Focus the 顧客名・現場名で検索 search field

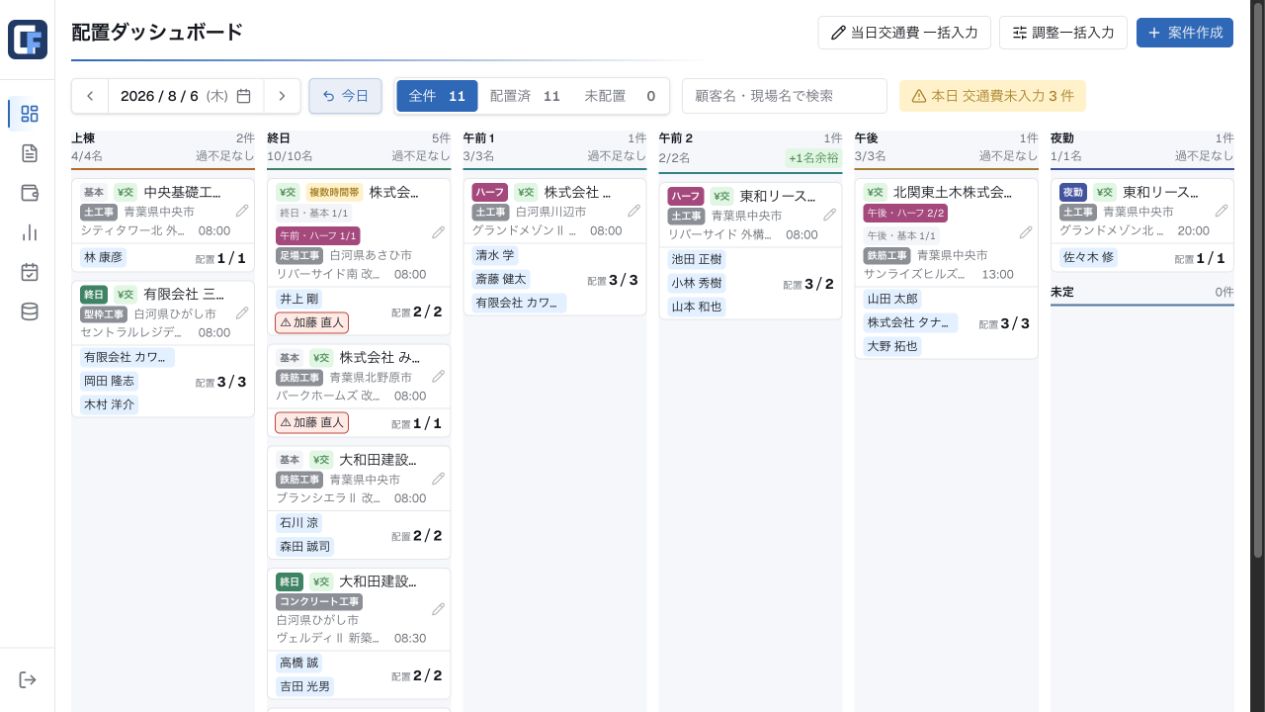pyautogui.click(x=785, y=96)
